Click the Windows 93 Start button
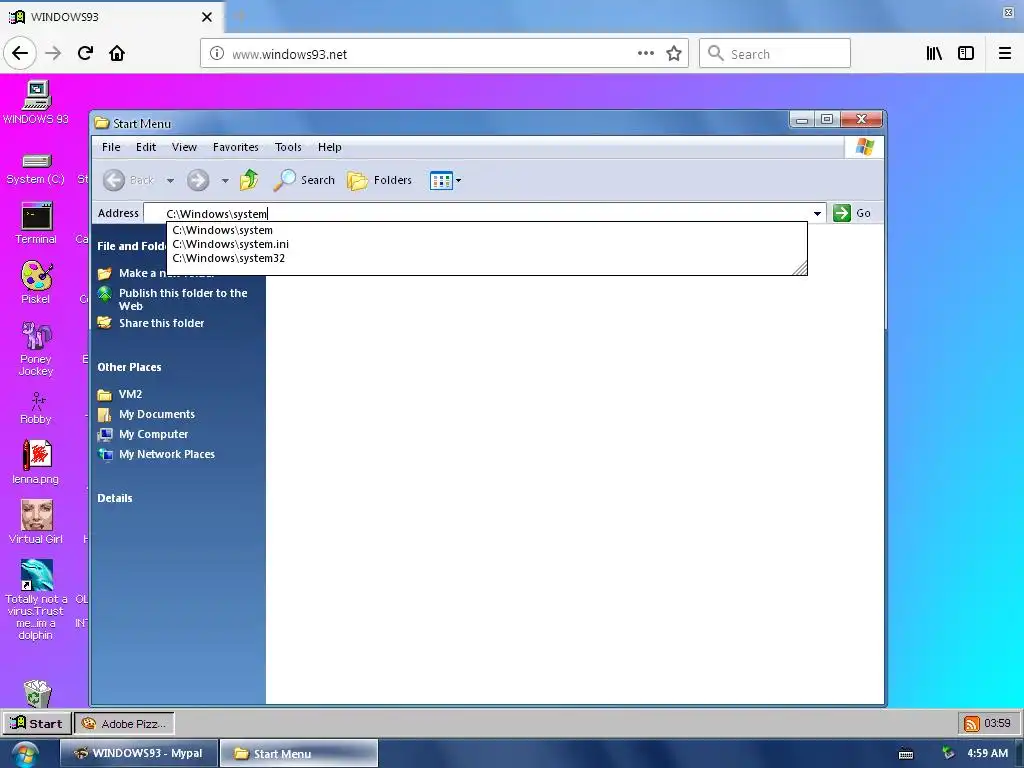Viewport: 1024px width, 768px height. (37, 723)
